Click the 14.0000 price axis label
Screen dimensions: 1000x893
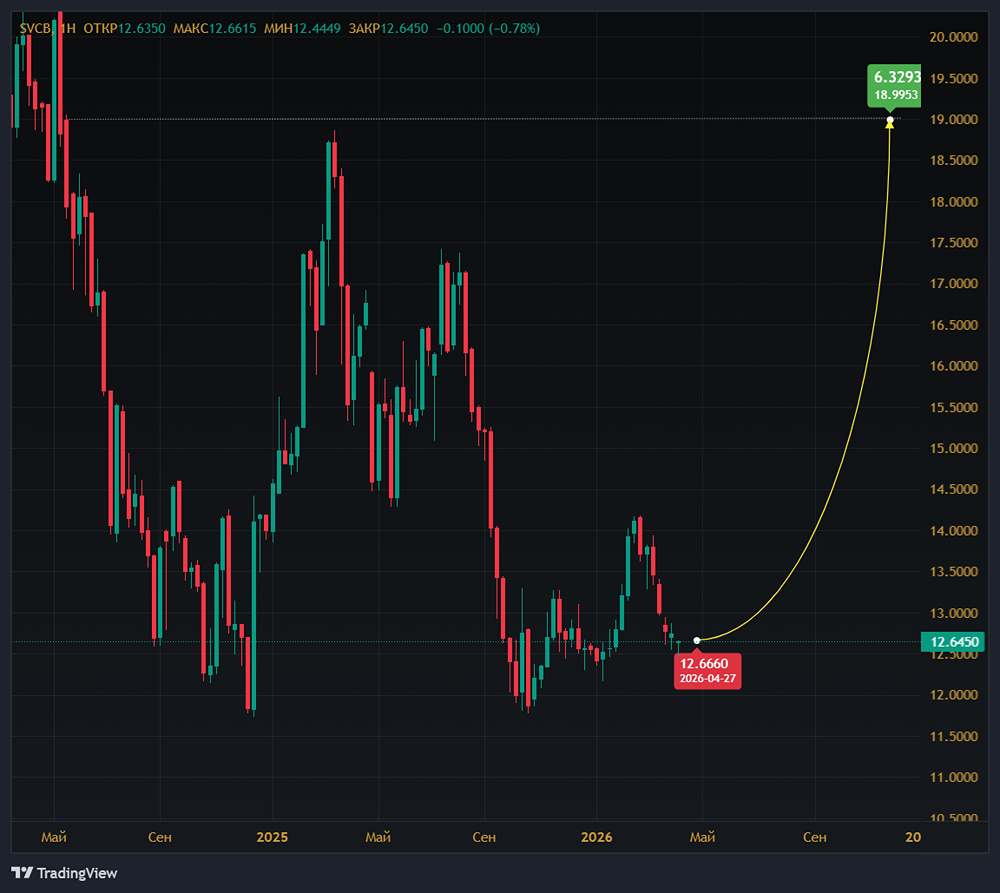pos(953,530)
